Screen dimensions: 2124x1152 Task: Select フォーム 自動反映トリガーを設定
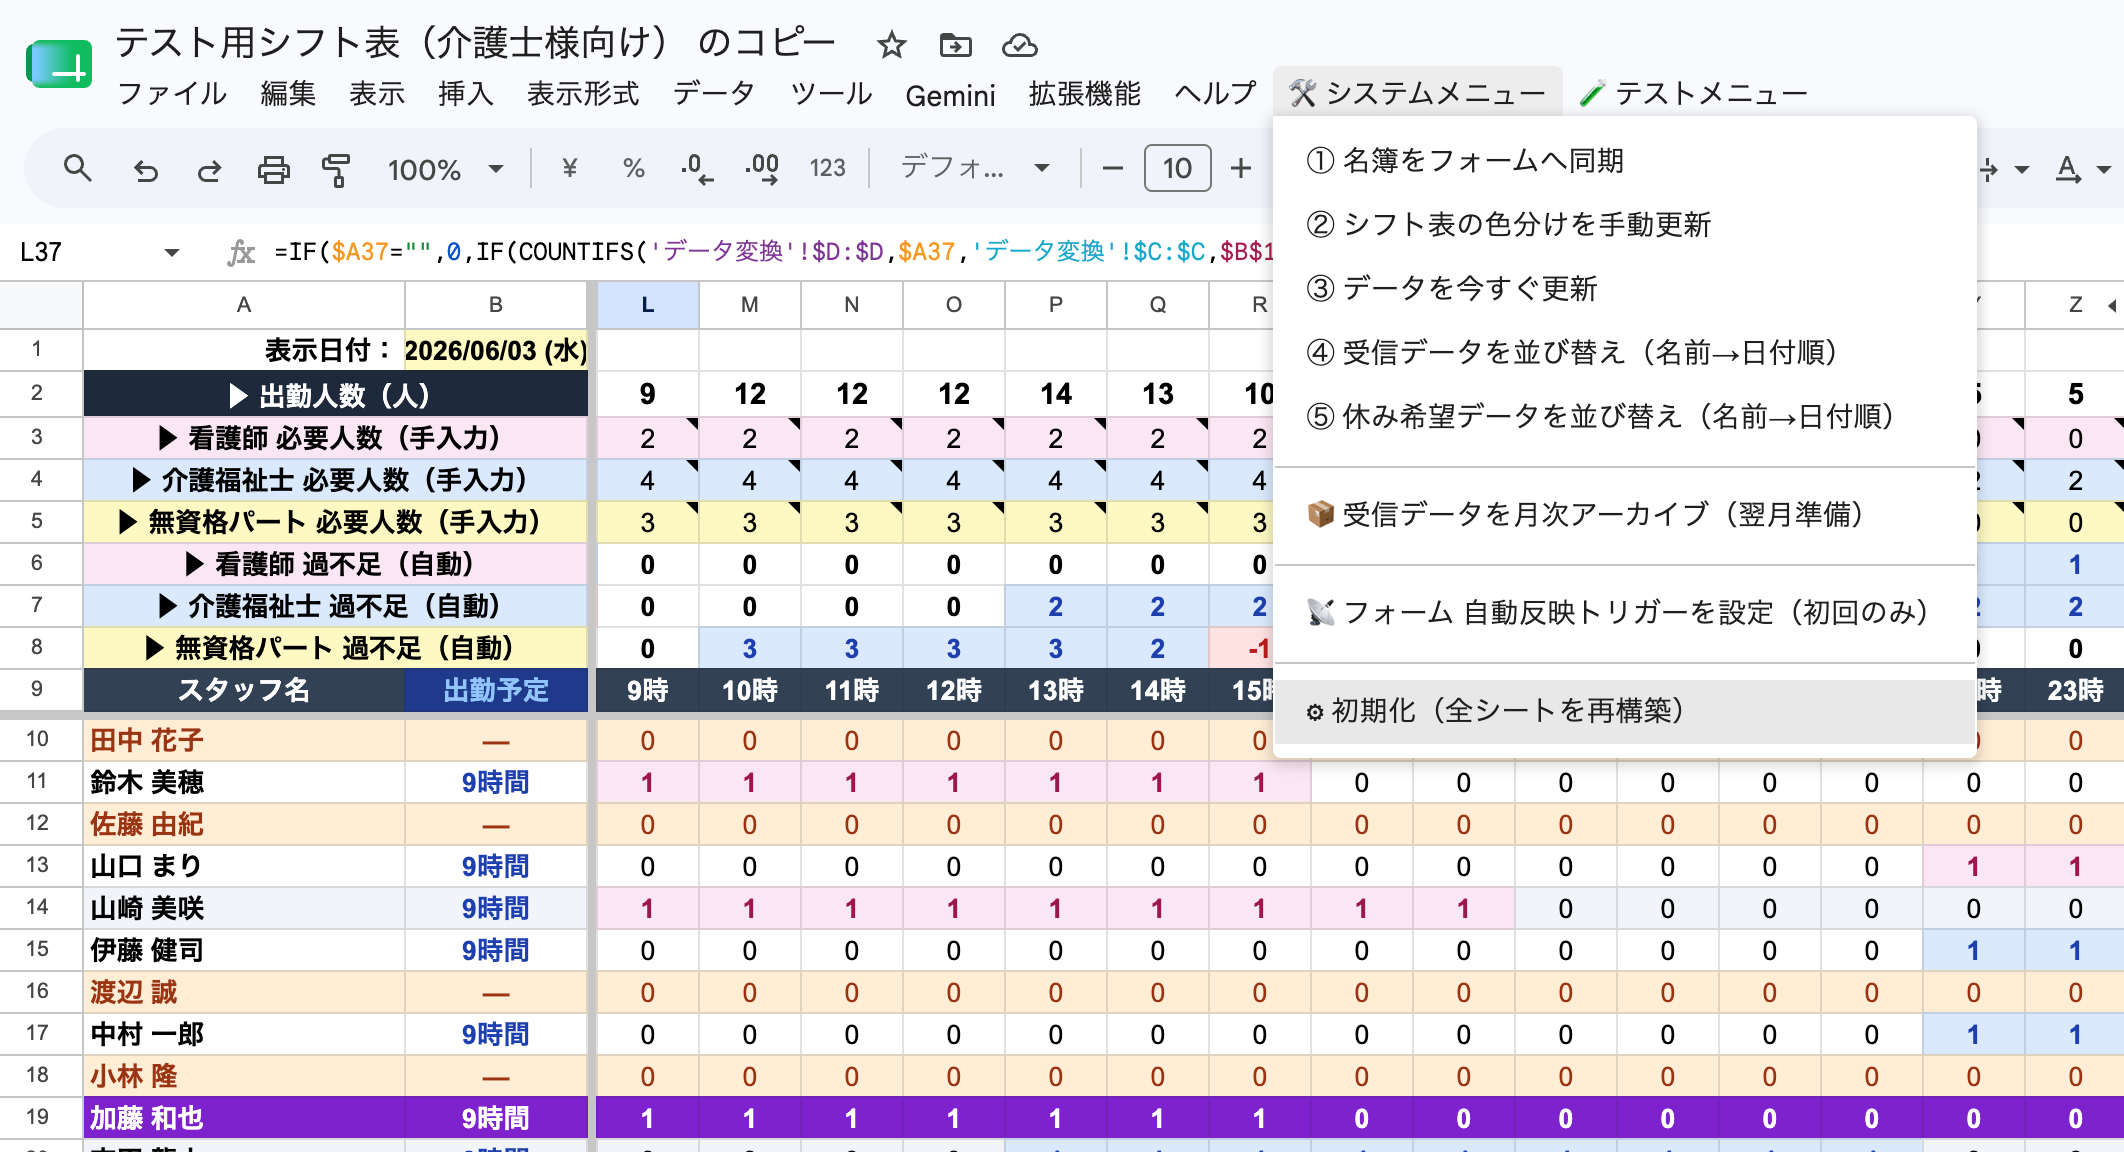(x=1625, y=613)
